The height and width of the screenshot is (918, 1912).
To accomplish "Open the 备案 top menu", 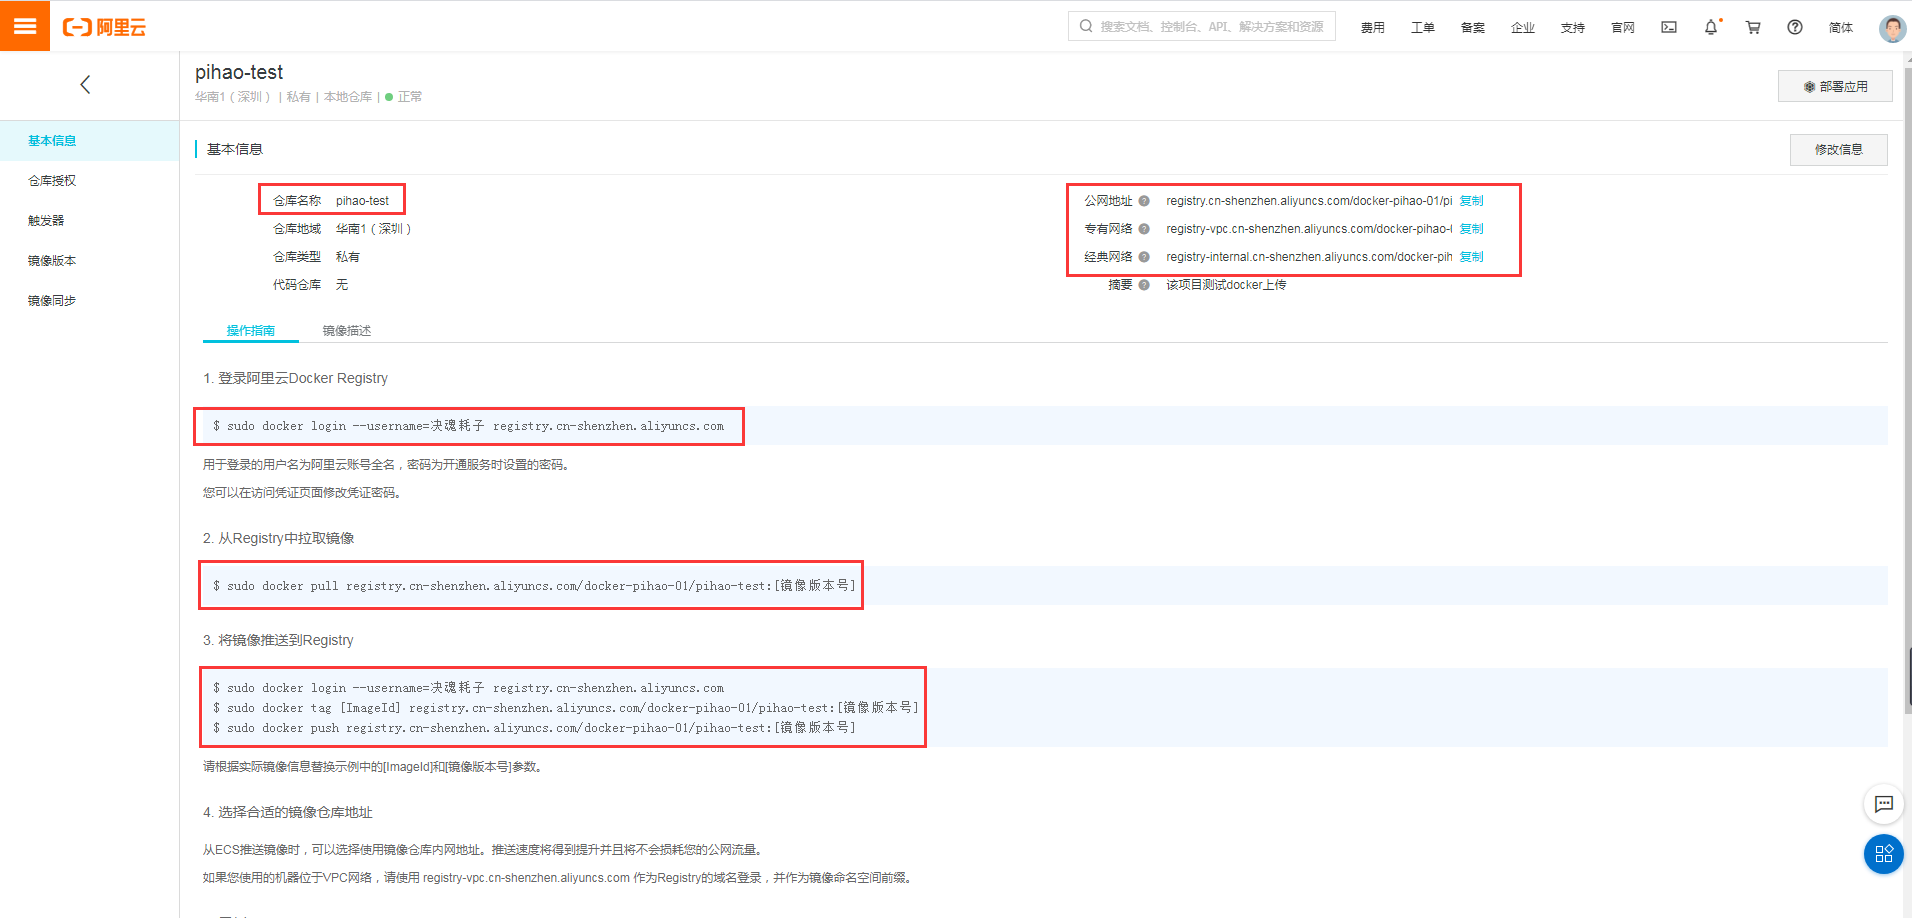I will click(1472, 28).
